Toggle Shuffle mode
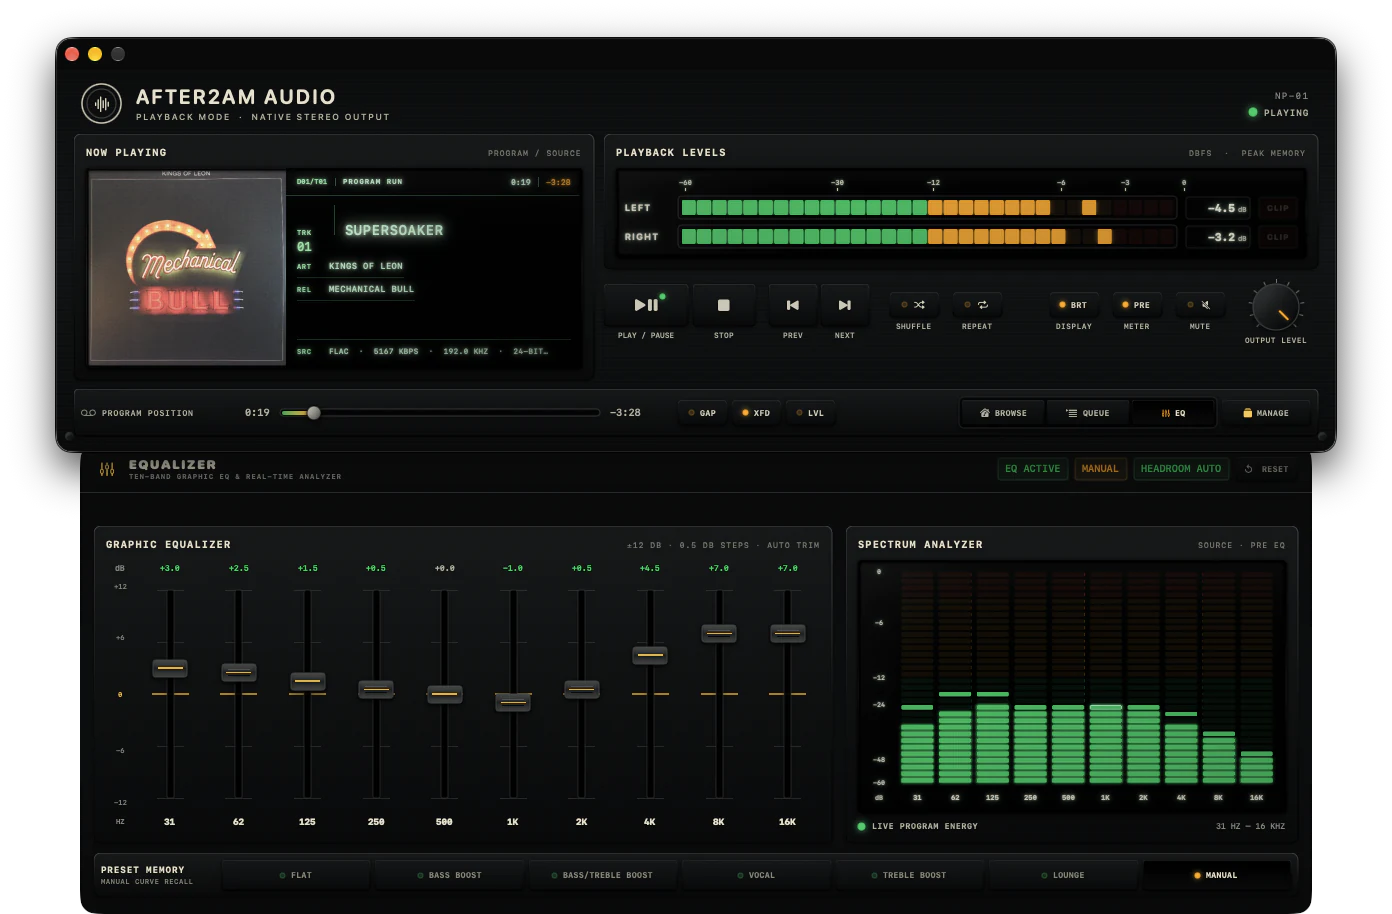Viewport: 1392px width, 914px height. pyautogui.click(x=913, y=305)
